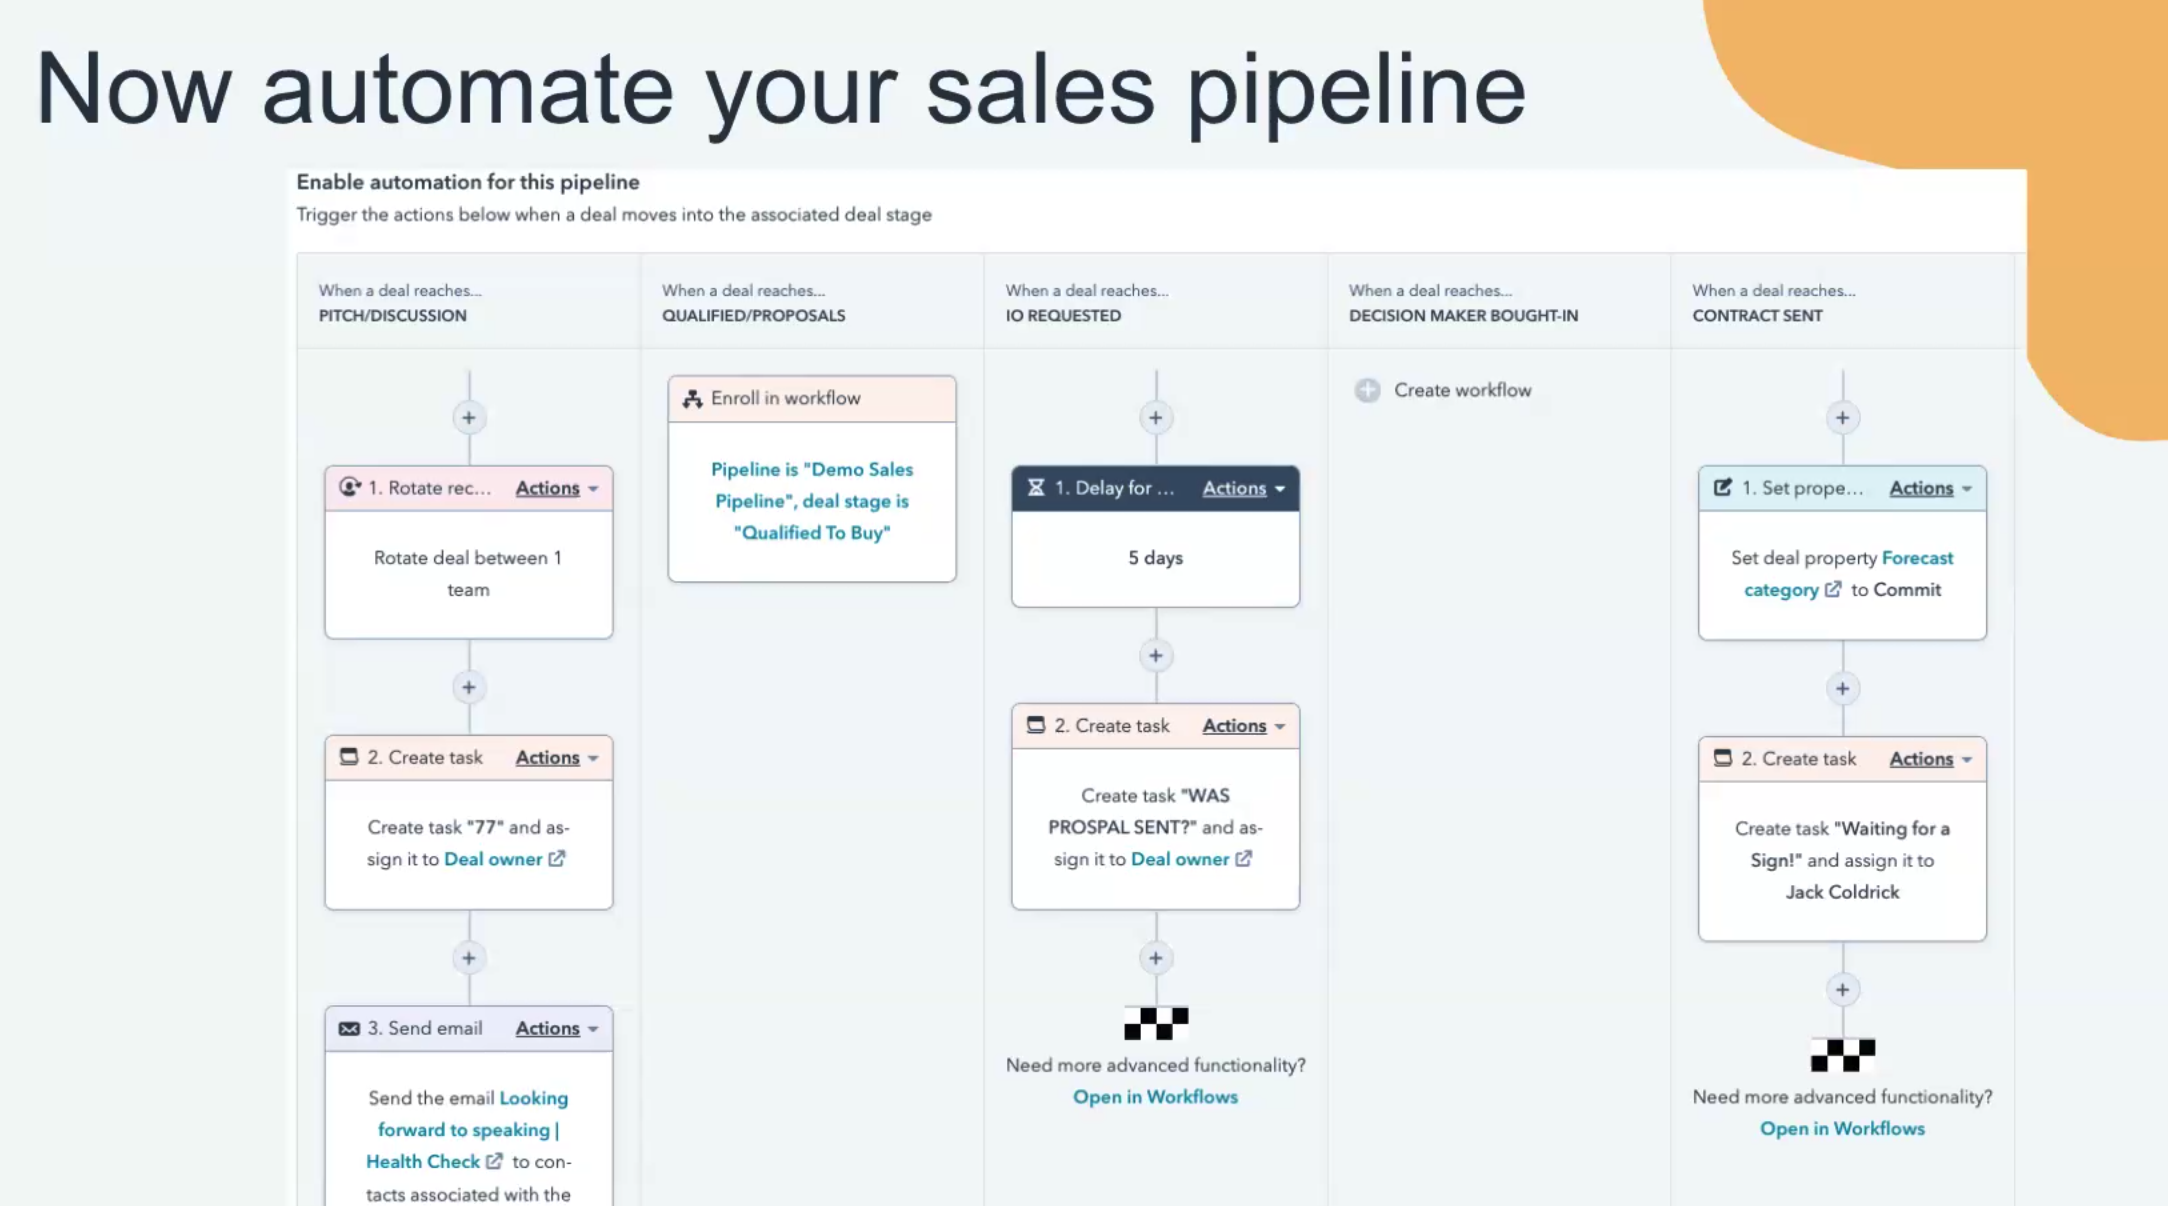Click the CONTRACT SENT stage heading
Viewport: 2168px width, 1206px height.
(x=1757, y=316)
